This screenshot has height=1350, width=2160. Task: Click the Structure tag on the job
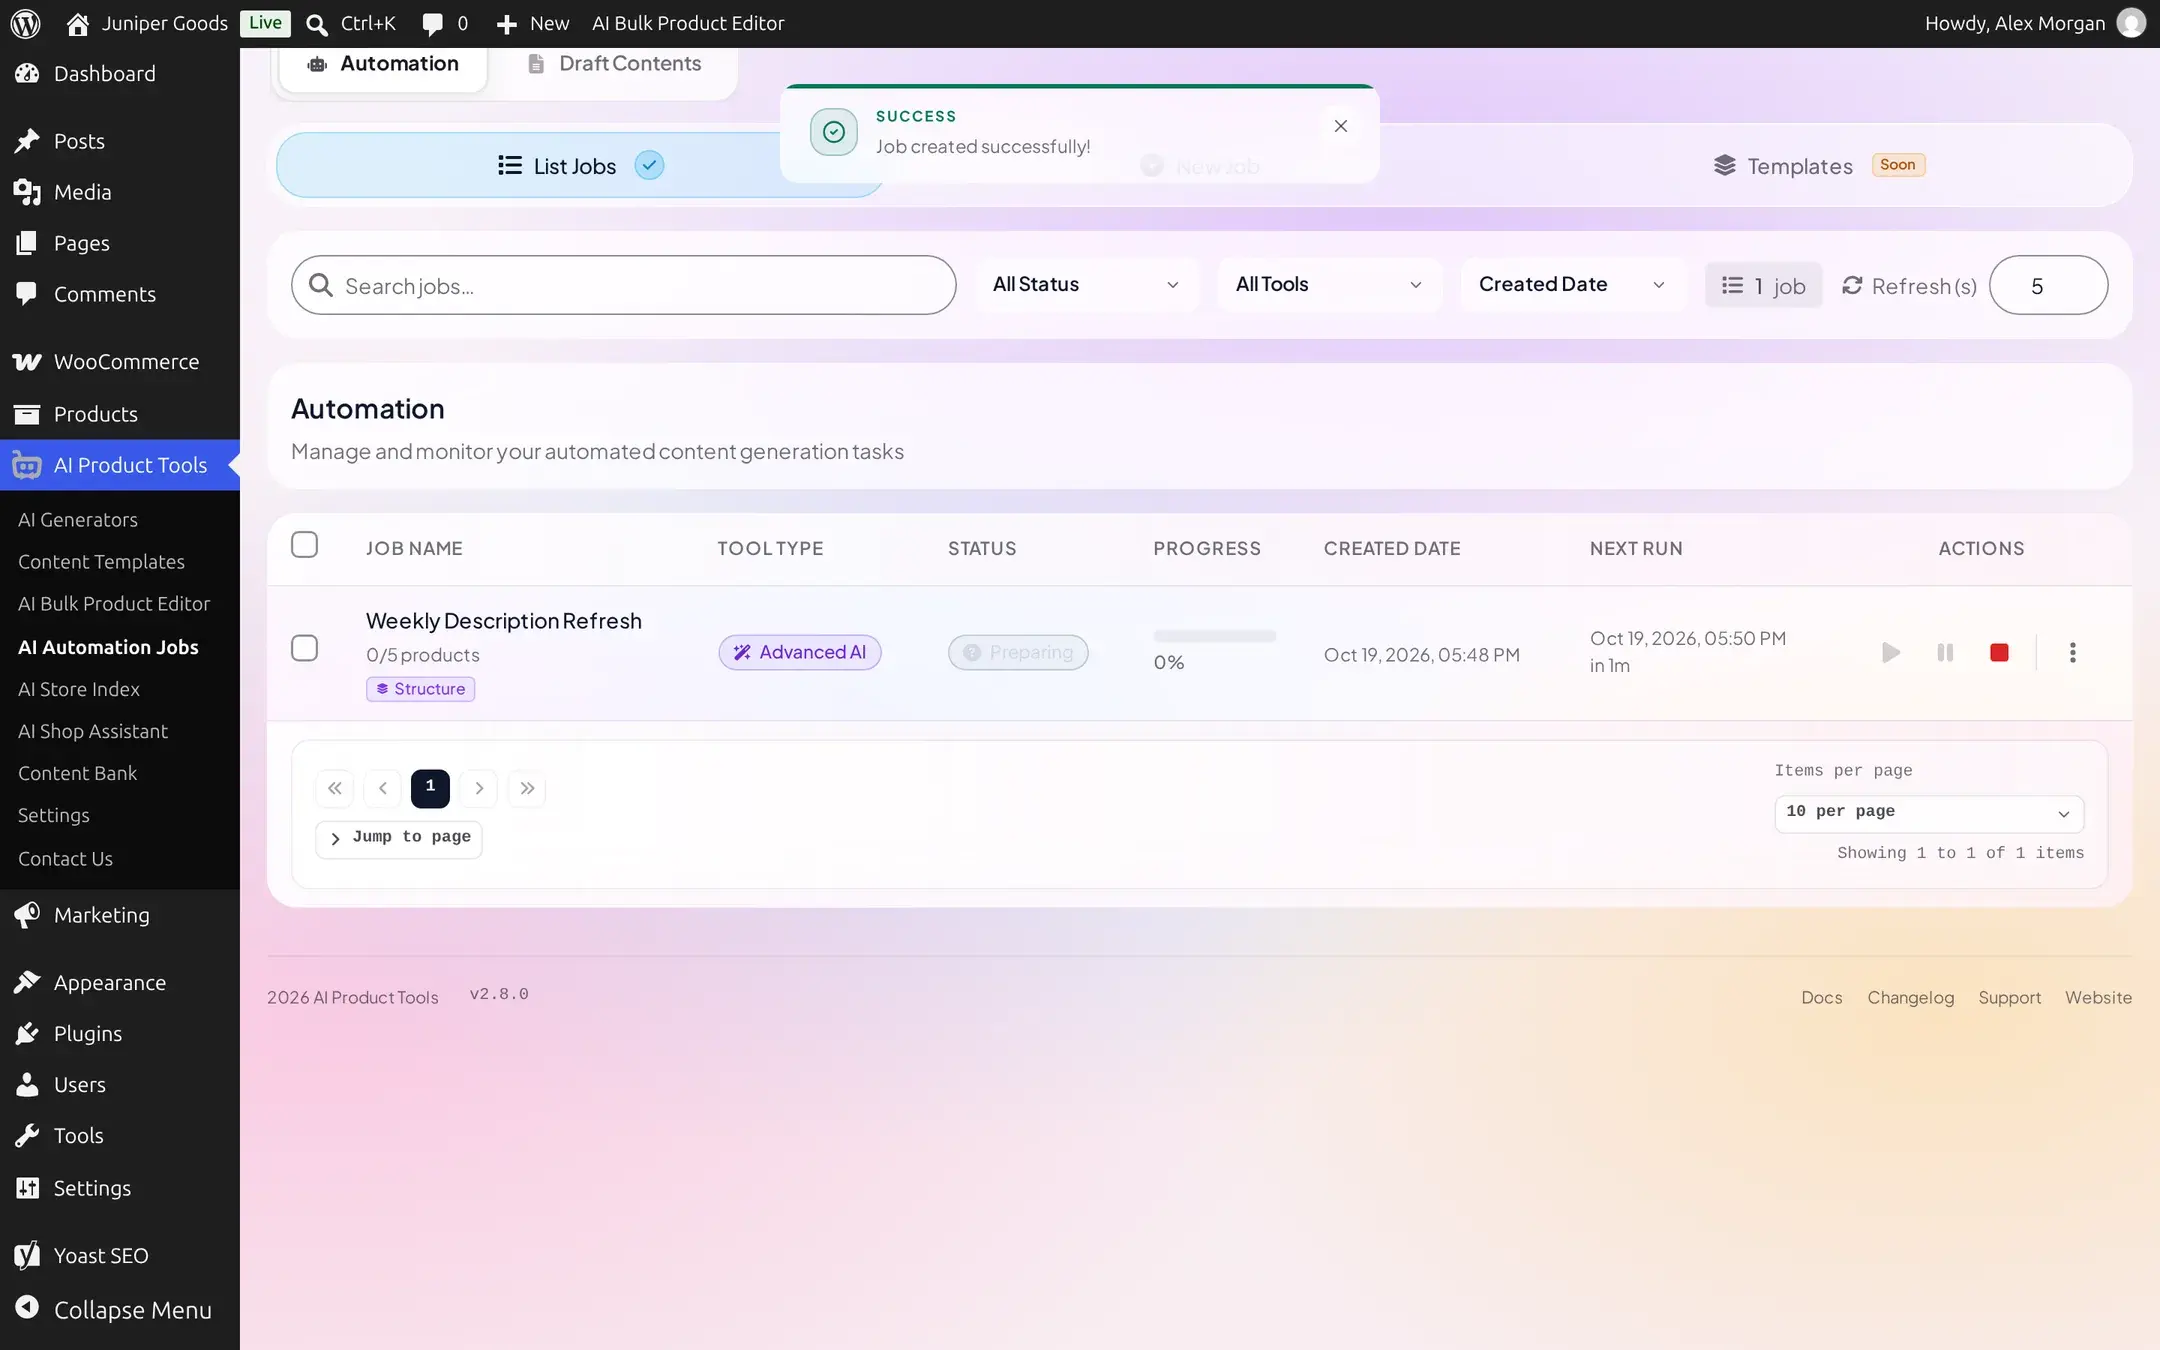(420, 689)
